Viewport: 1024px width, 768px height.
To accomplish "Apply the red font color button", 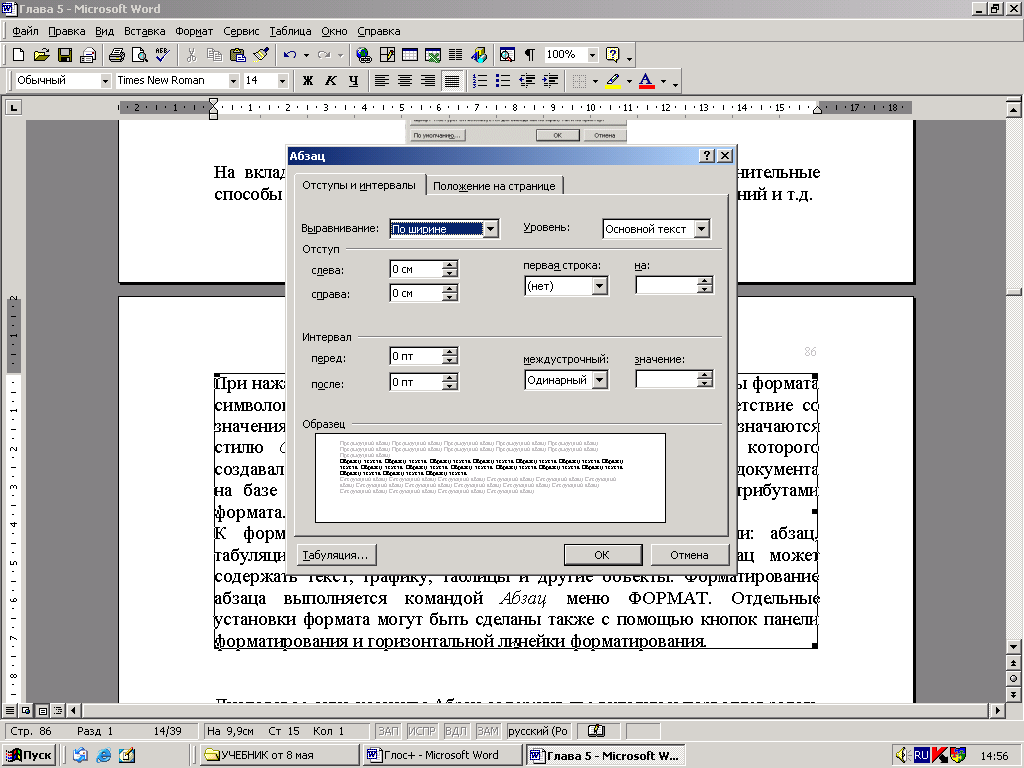I will click(x=646, y=80).
